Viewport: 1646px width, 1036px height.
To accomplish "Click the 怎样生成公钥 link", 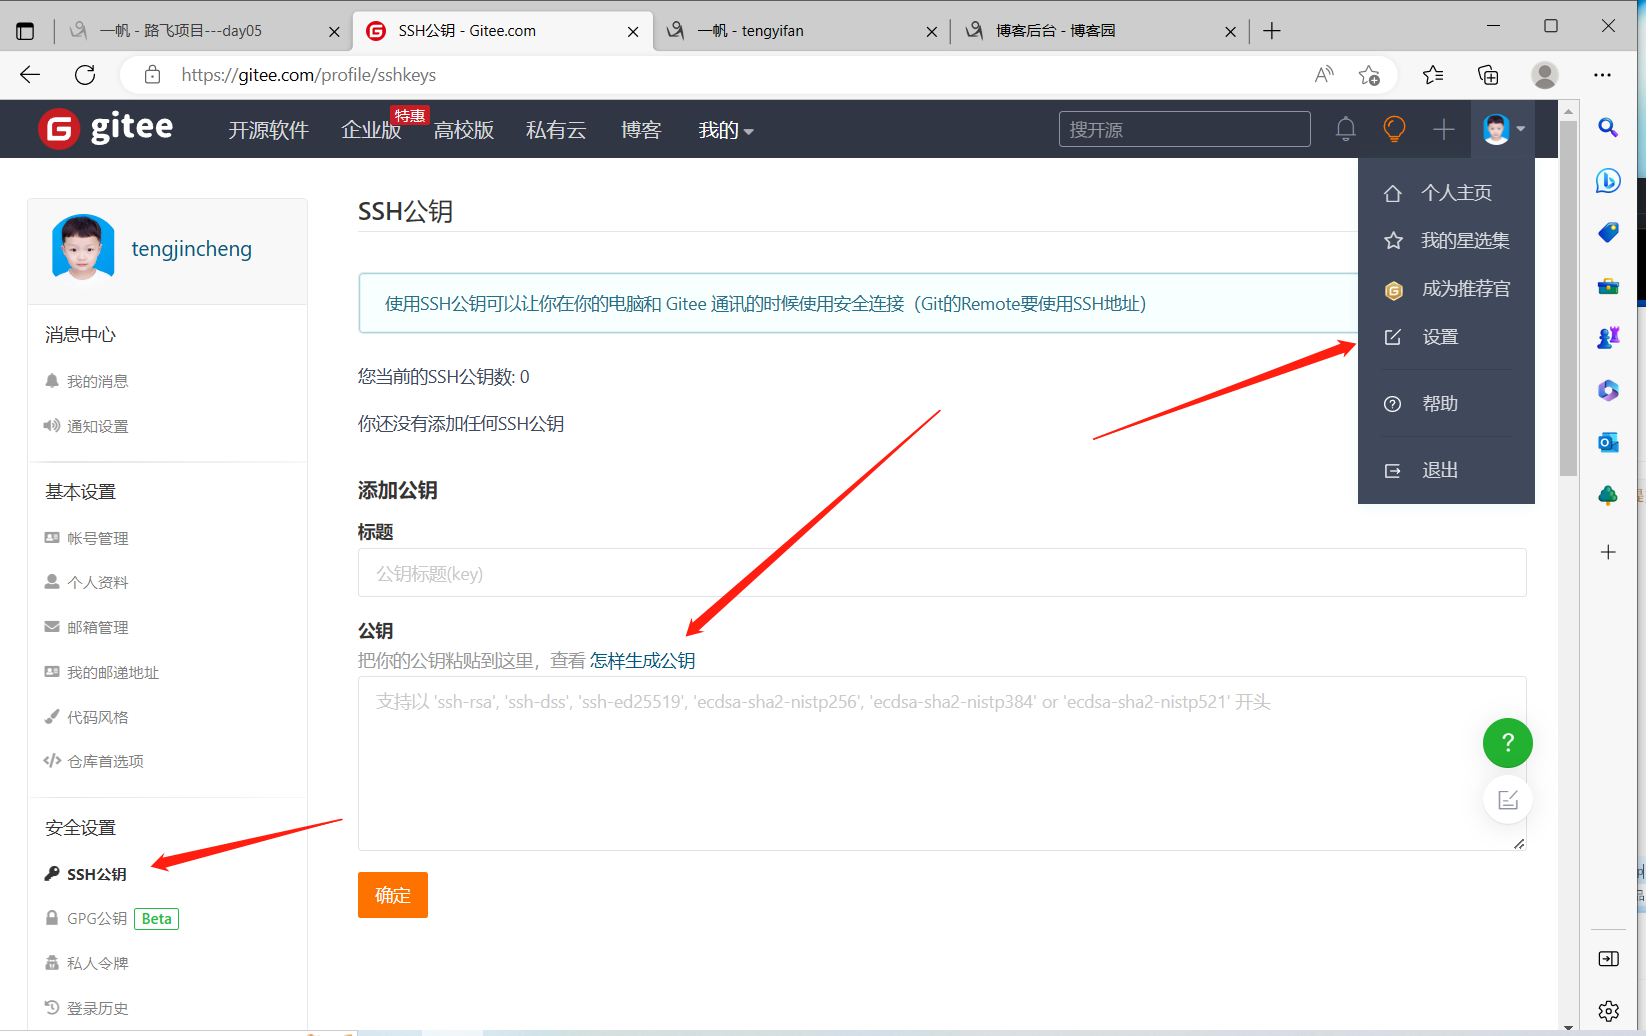I will [642, 661].
